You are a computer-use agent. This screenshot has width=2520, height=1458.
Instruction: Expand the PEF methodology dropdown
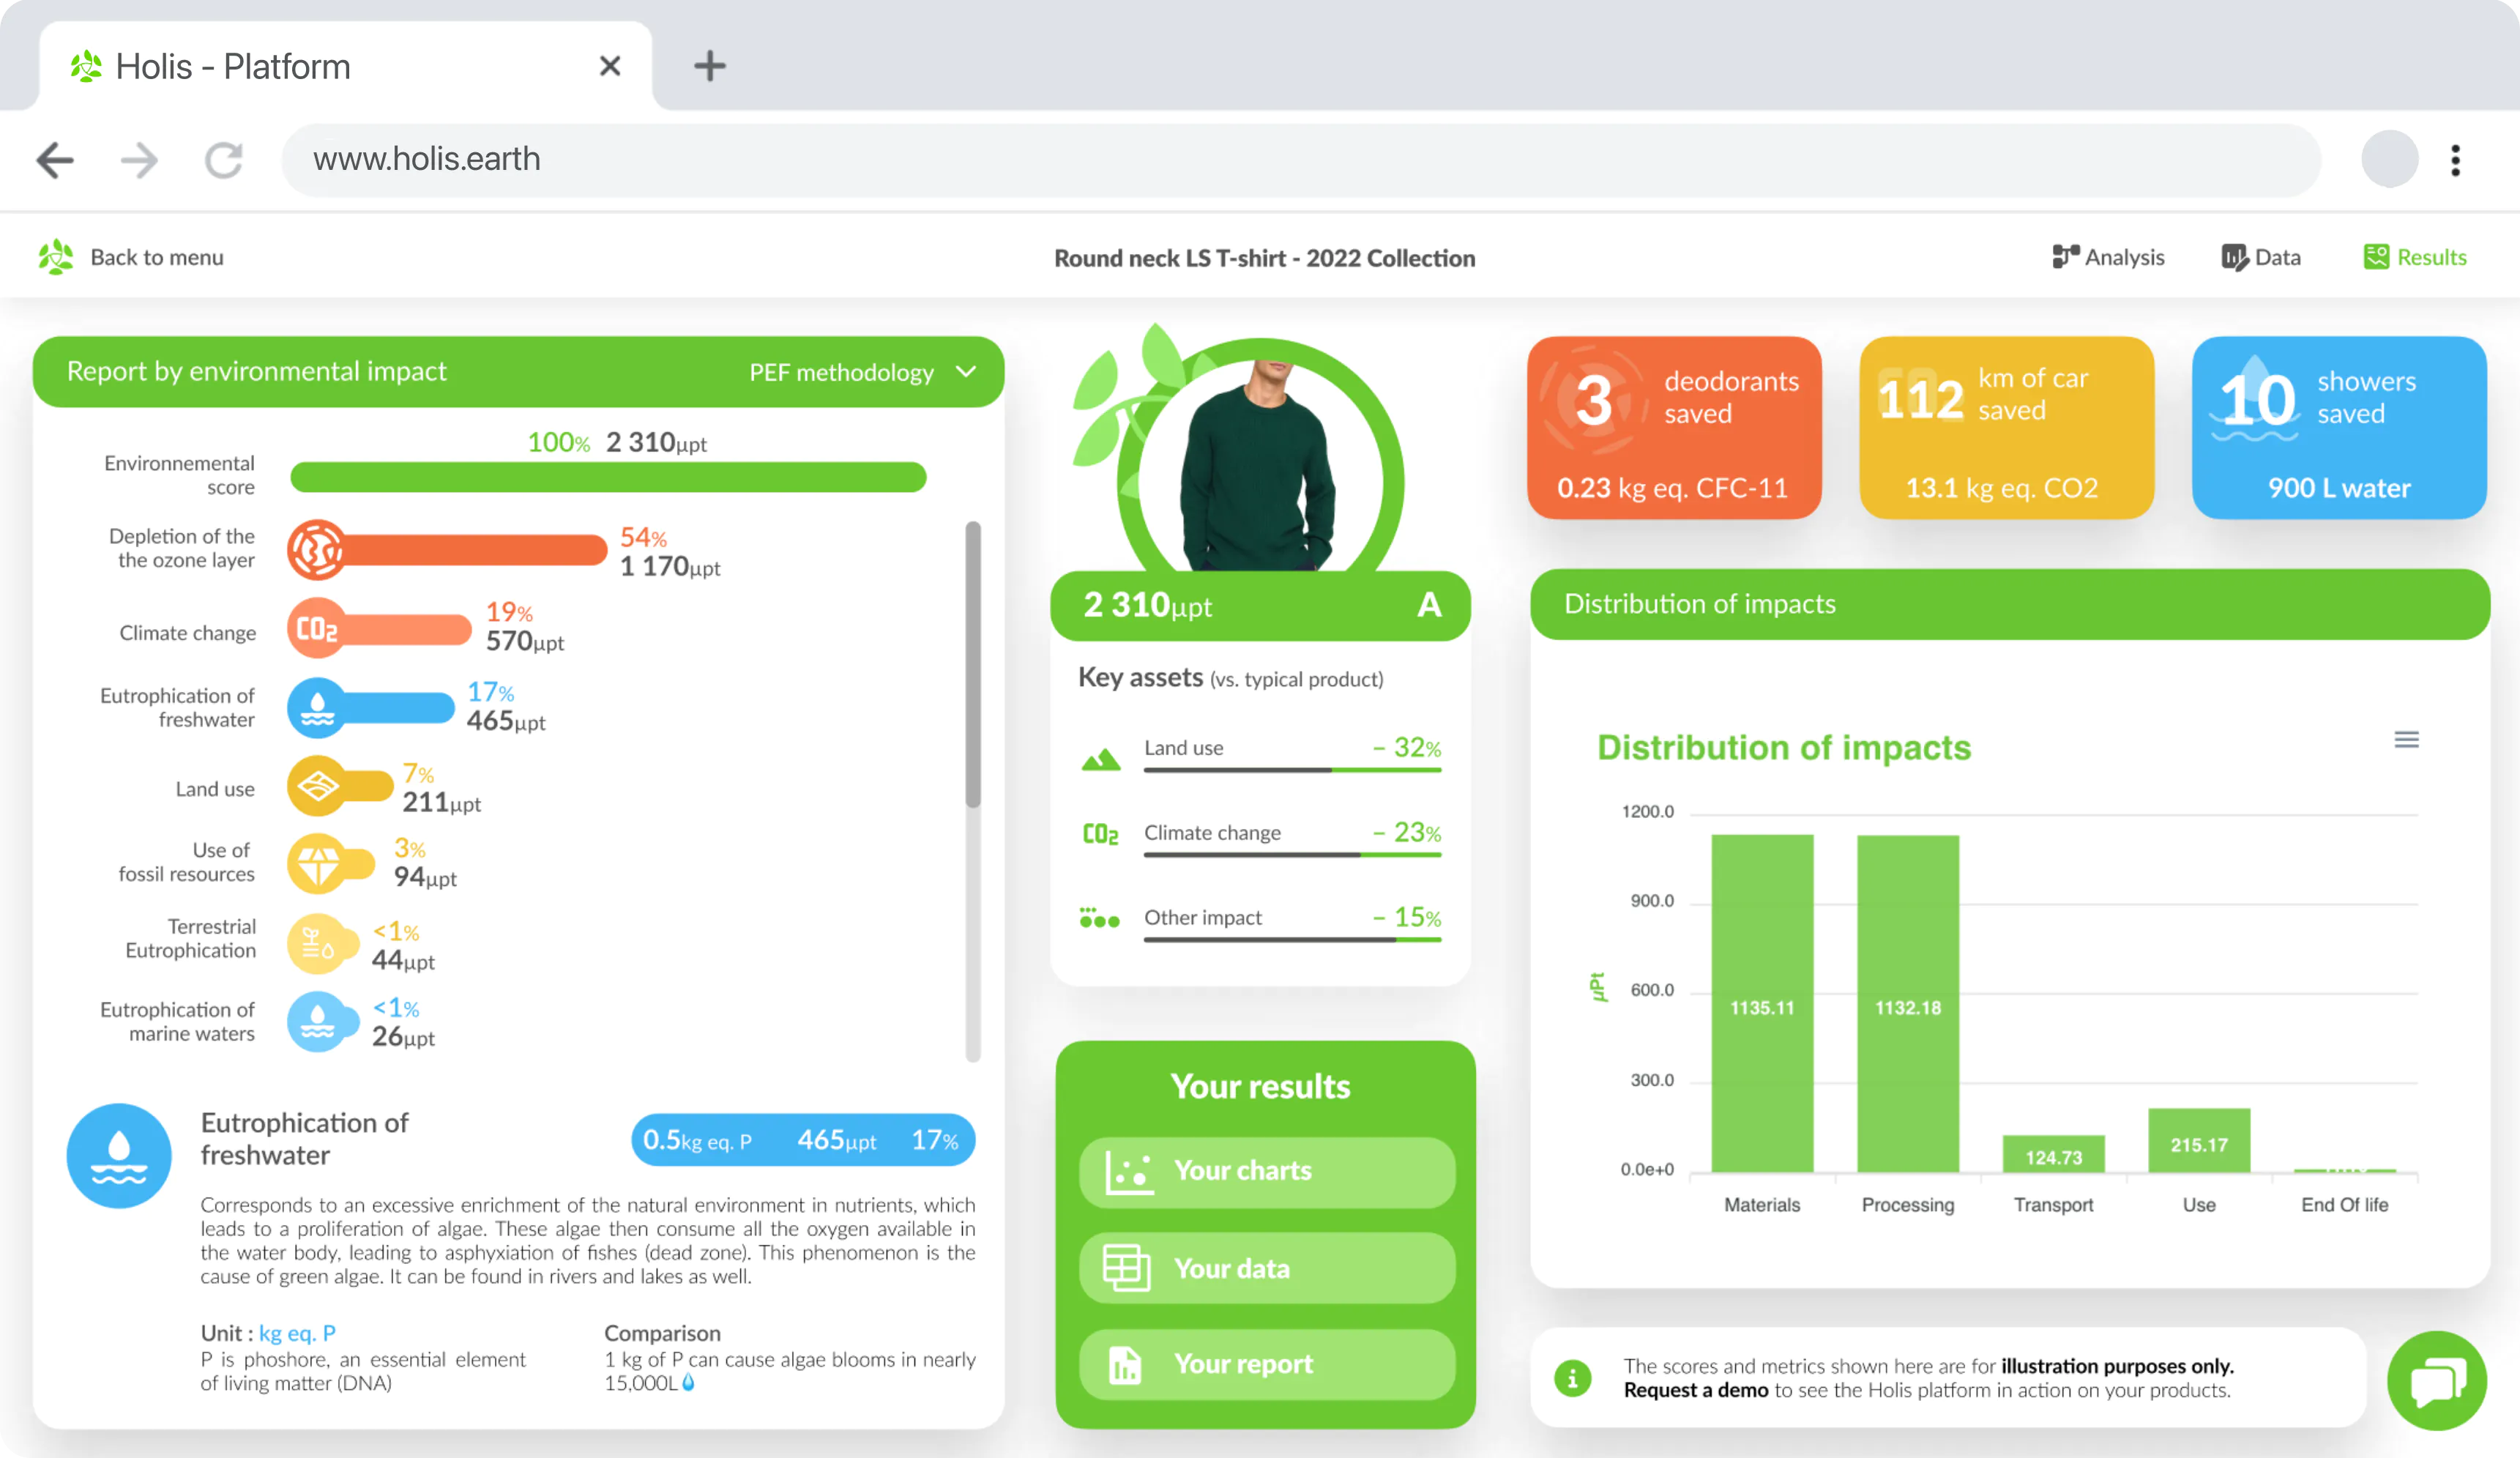click(x=862, y=372)
